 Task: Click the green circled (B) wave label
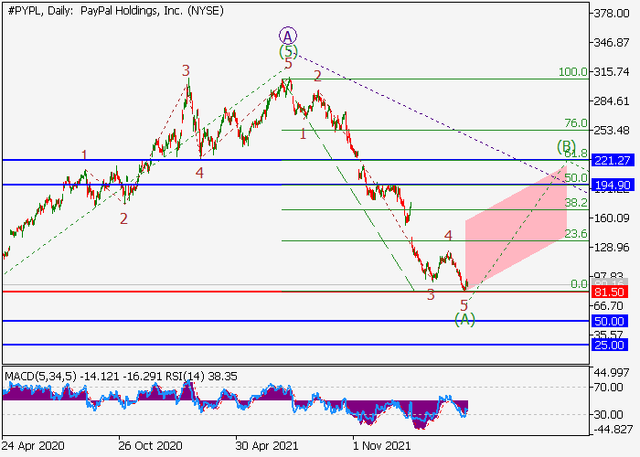(567, 147)
